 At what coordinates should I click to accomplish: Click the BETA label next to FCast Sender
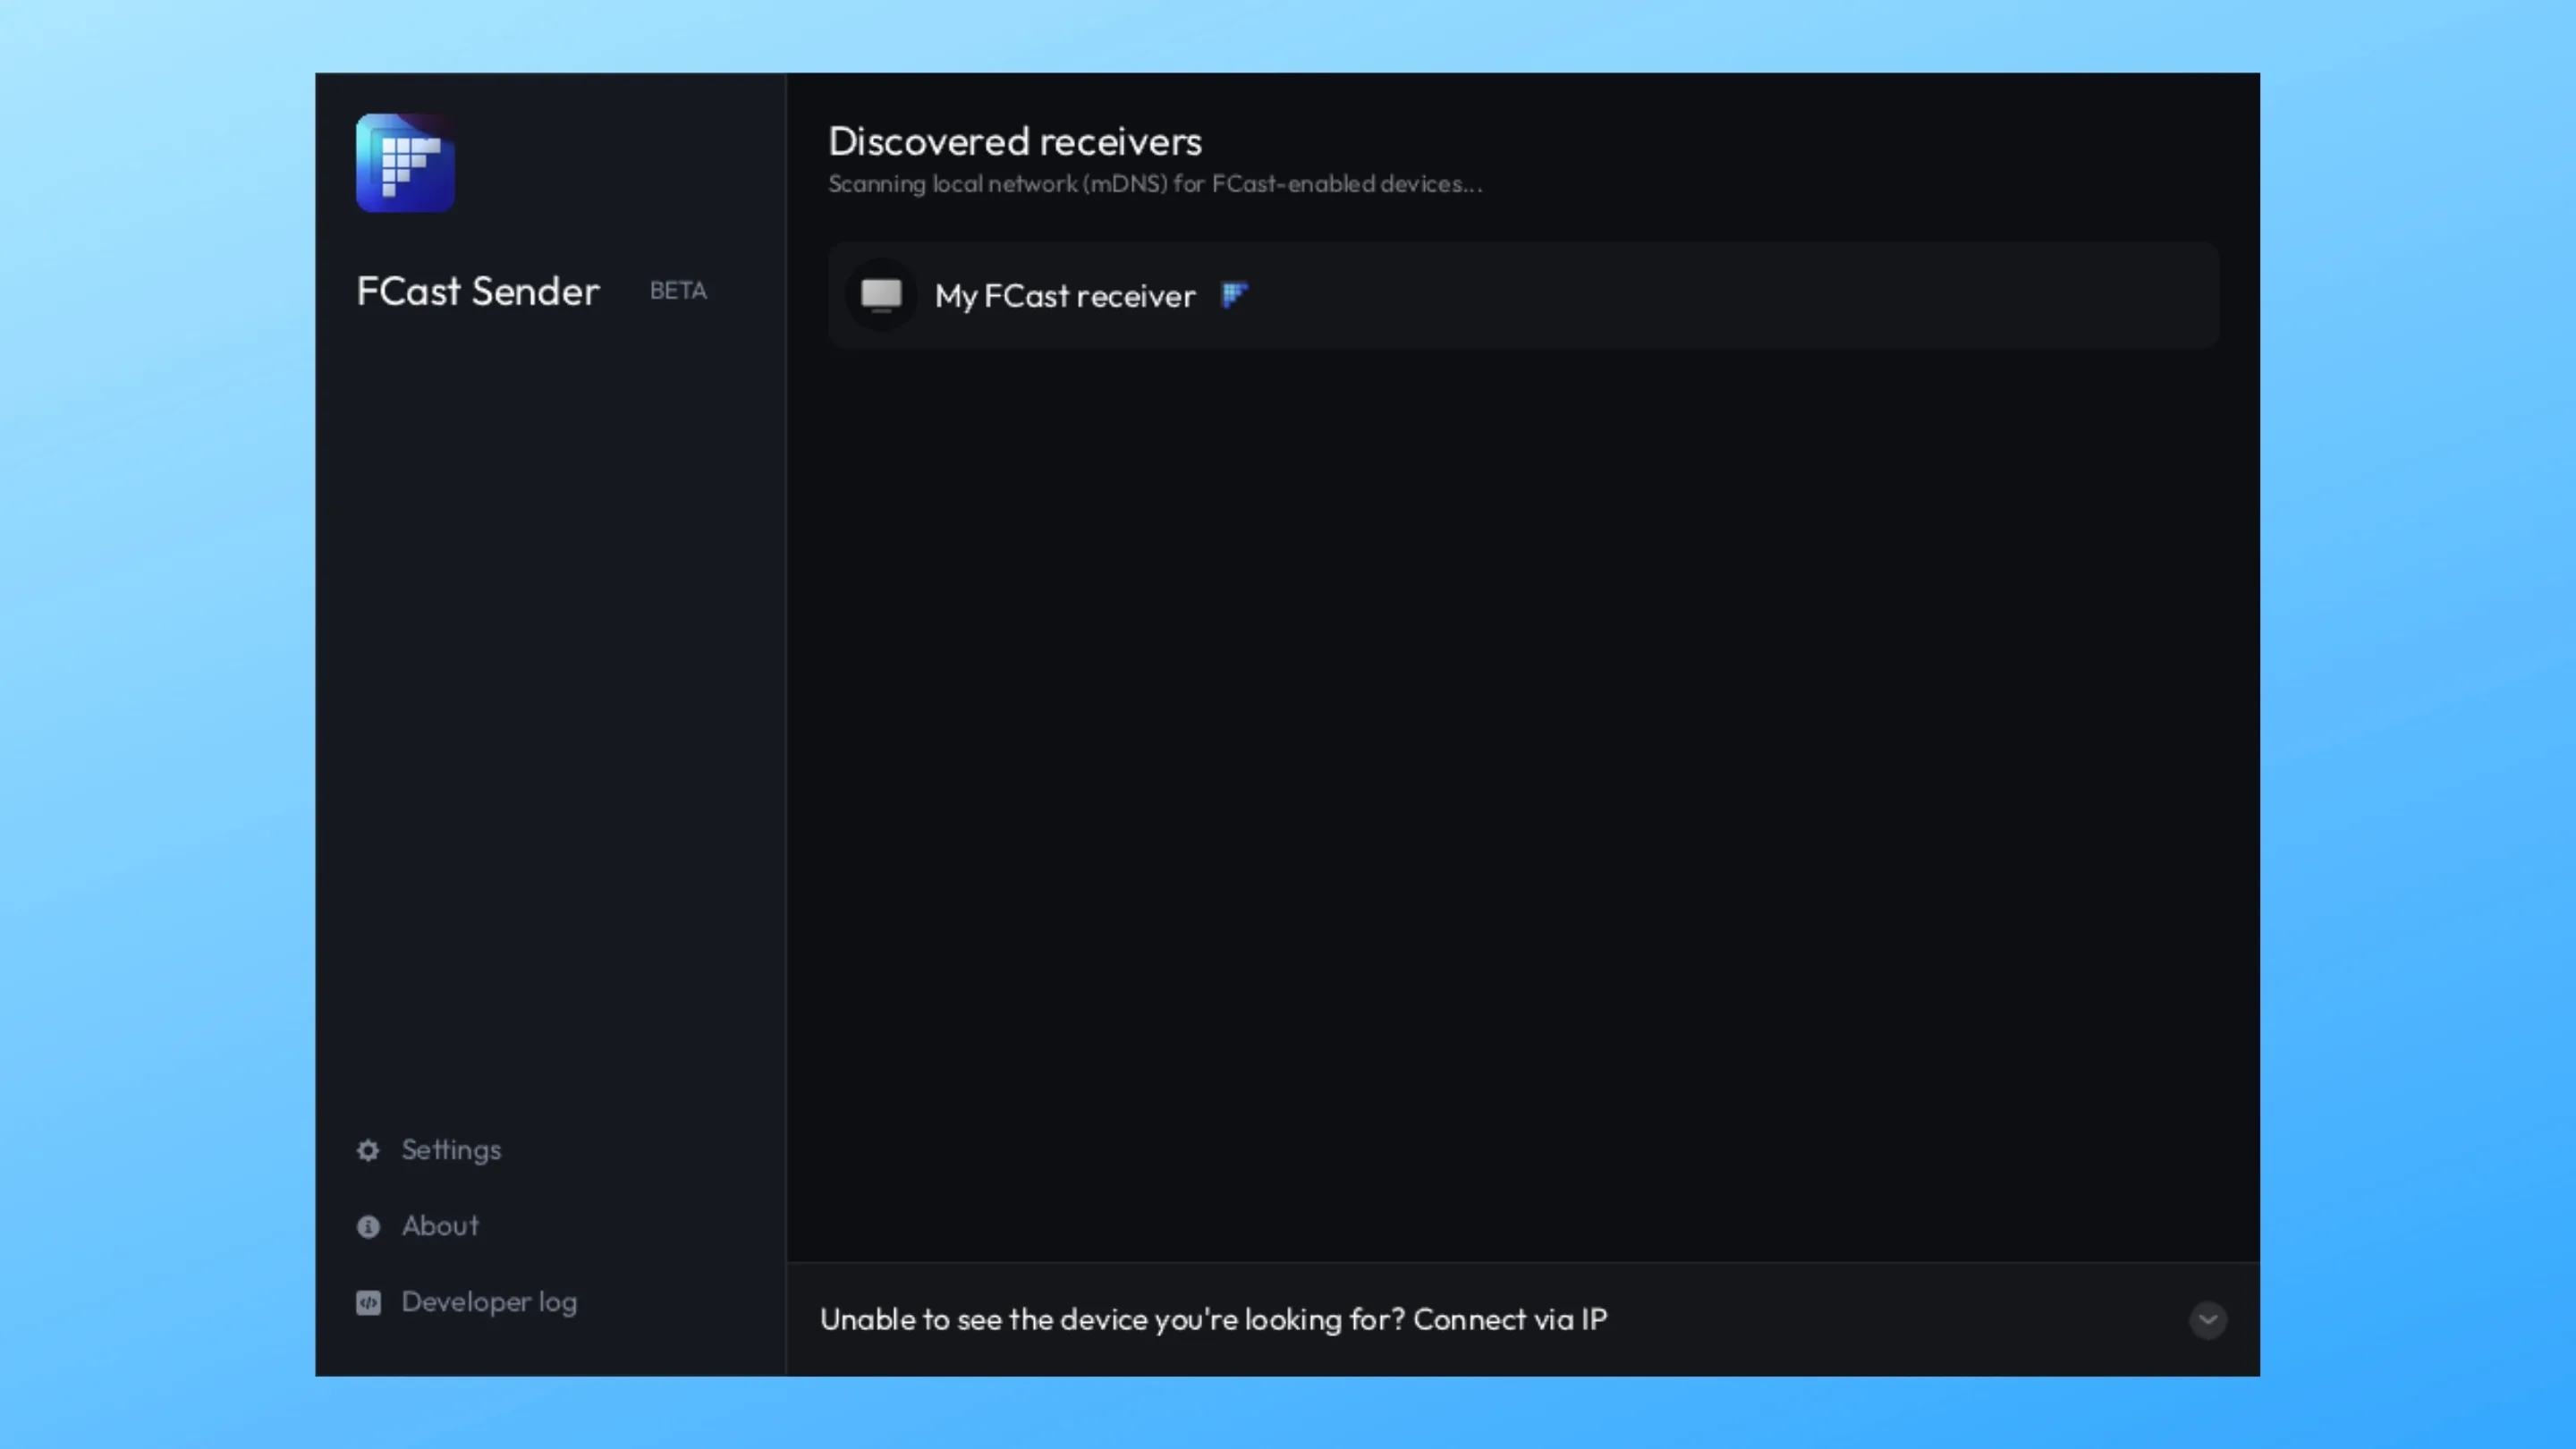(678, 291)
